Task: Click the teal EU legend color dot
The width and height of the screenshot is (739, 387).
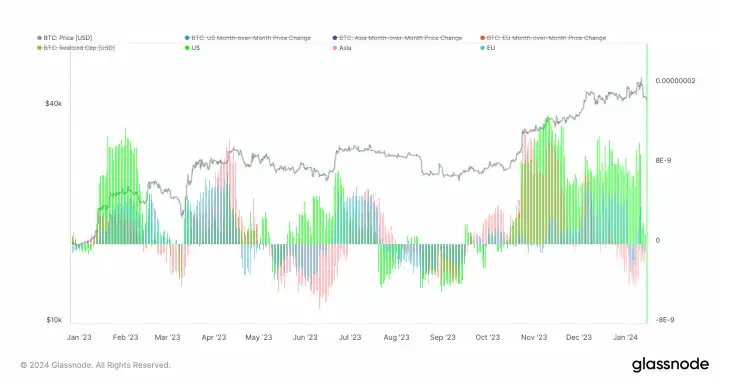Action: [482, 48]
